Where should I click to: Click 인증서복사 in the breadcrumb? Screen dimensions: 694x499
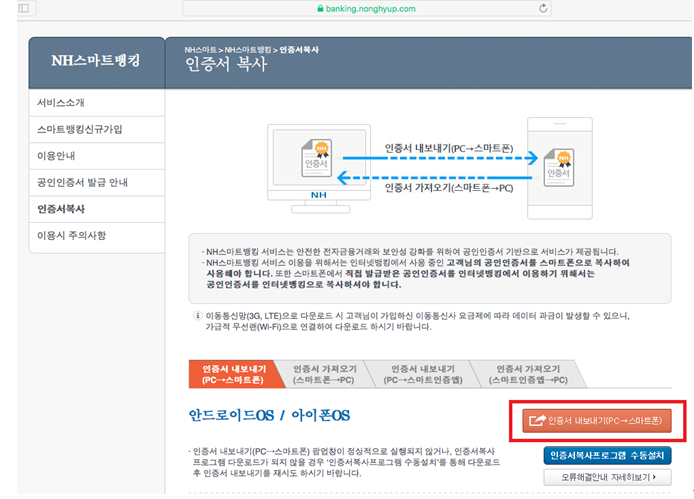pos(299,50)
